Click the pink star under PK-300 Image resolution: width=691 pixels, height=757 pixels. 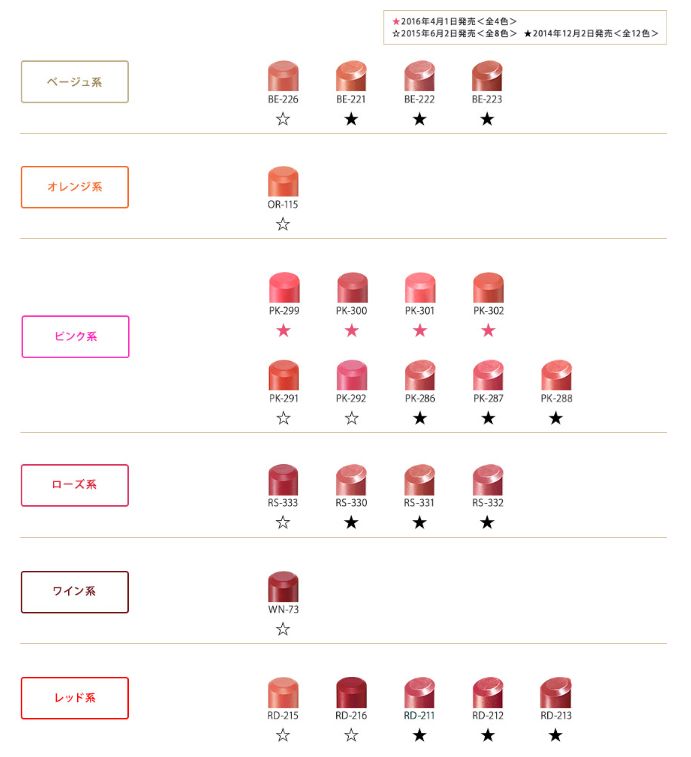352,330
